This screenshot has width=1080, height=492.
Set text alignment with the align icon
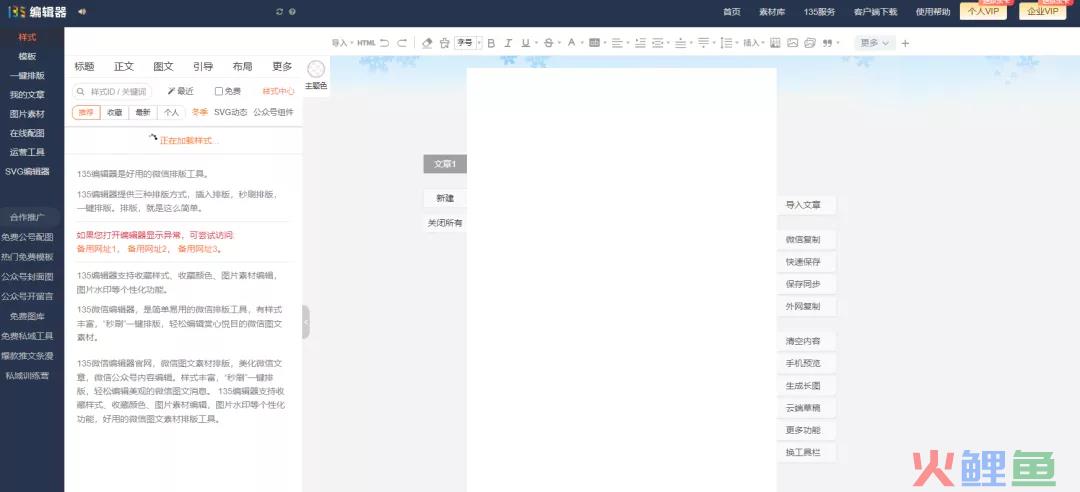coord(617,43)
